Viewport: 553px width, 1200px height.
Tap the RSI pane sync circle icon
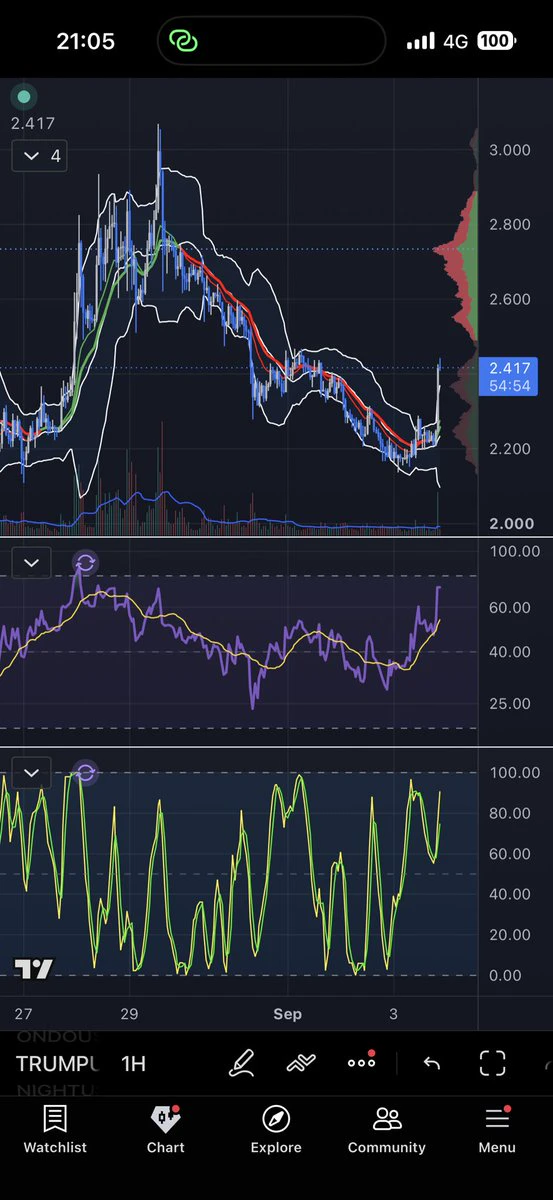(85, 563)
